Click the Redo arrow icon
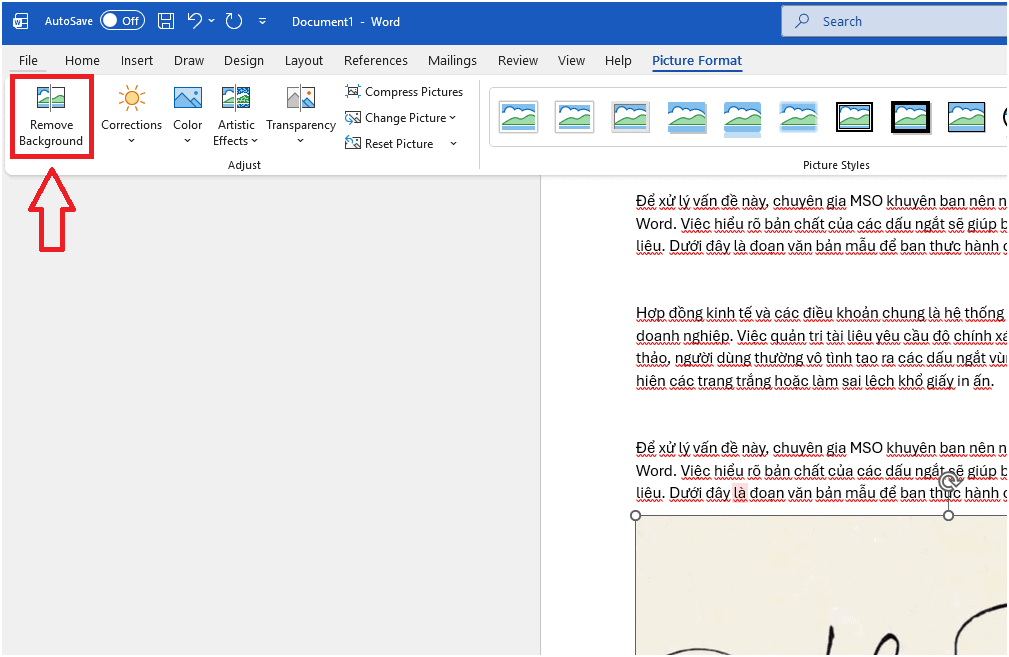The width and height of the screenshot is (1009, 657). (233, 21)
